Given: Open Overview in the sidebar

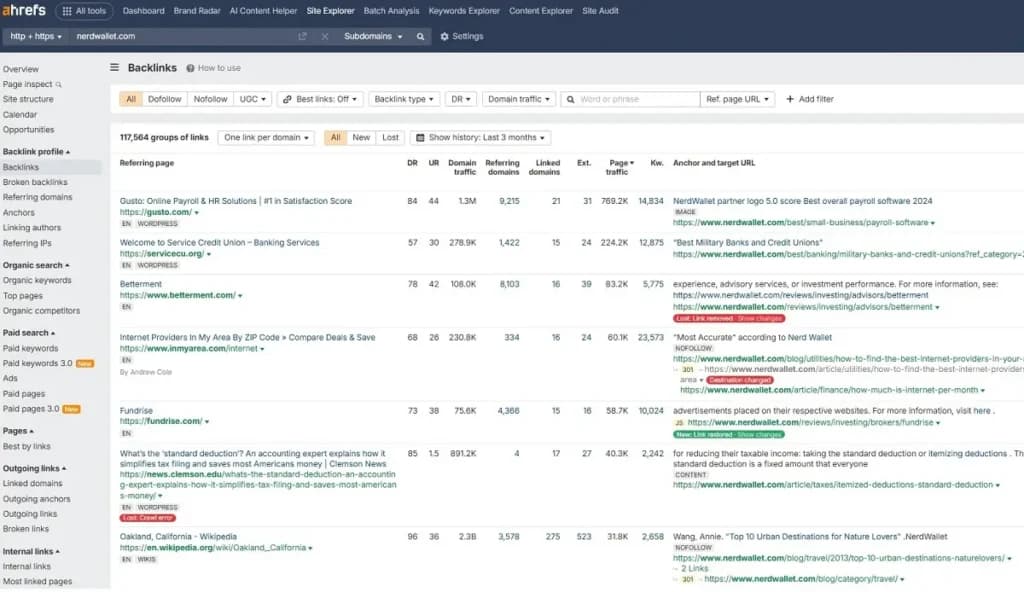Looking at the screenshot, I should (x=21, y=69).
